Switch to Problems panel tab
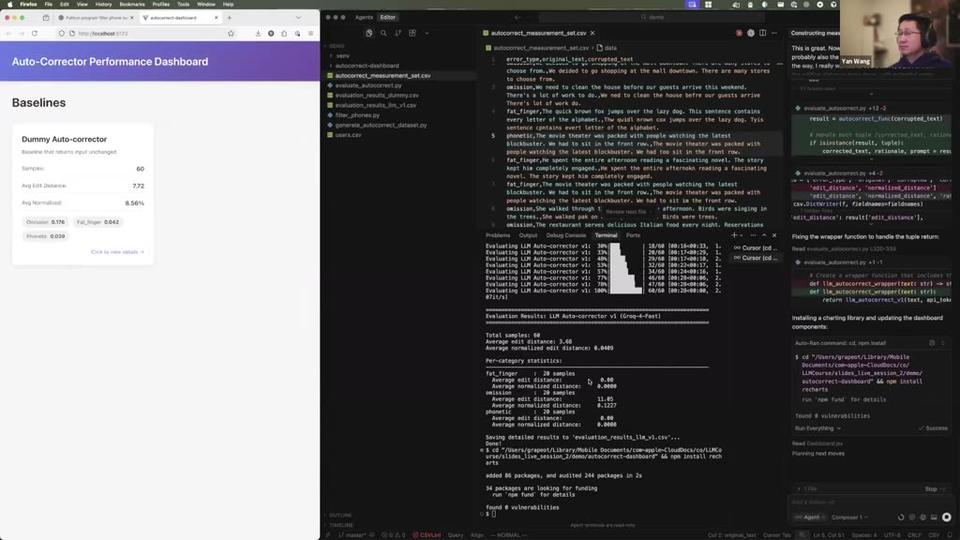 tap(498, 236)
